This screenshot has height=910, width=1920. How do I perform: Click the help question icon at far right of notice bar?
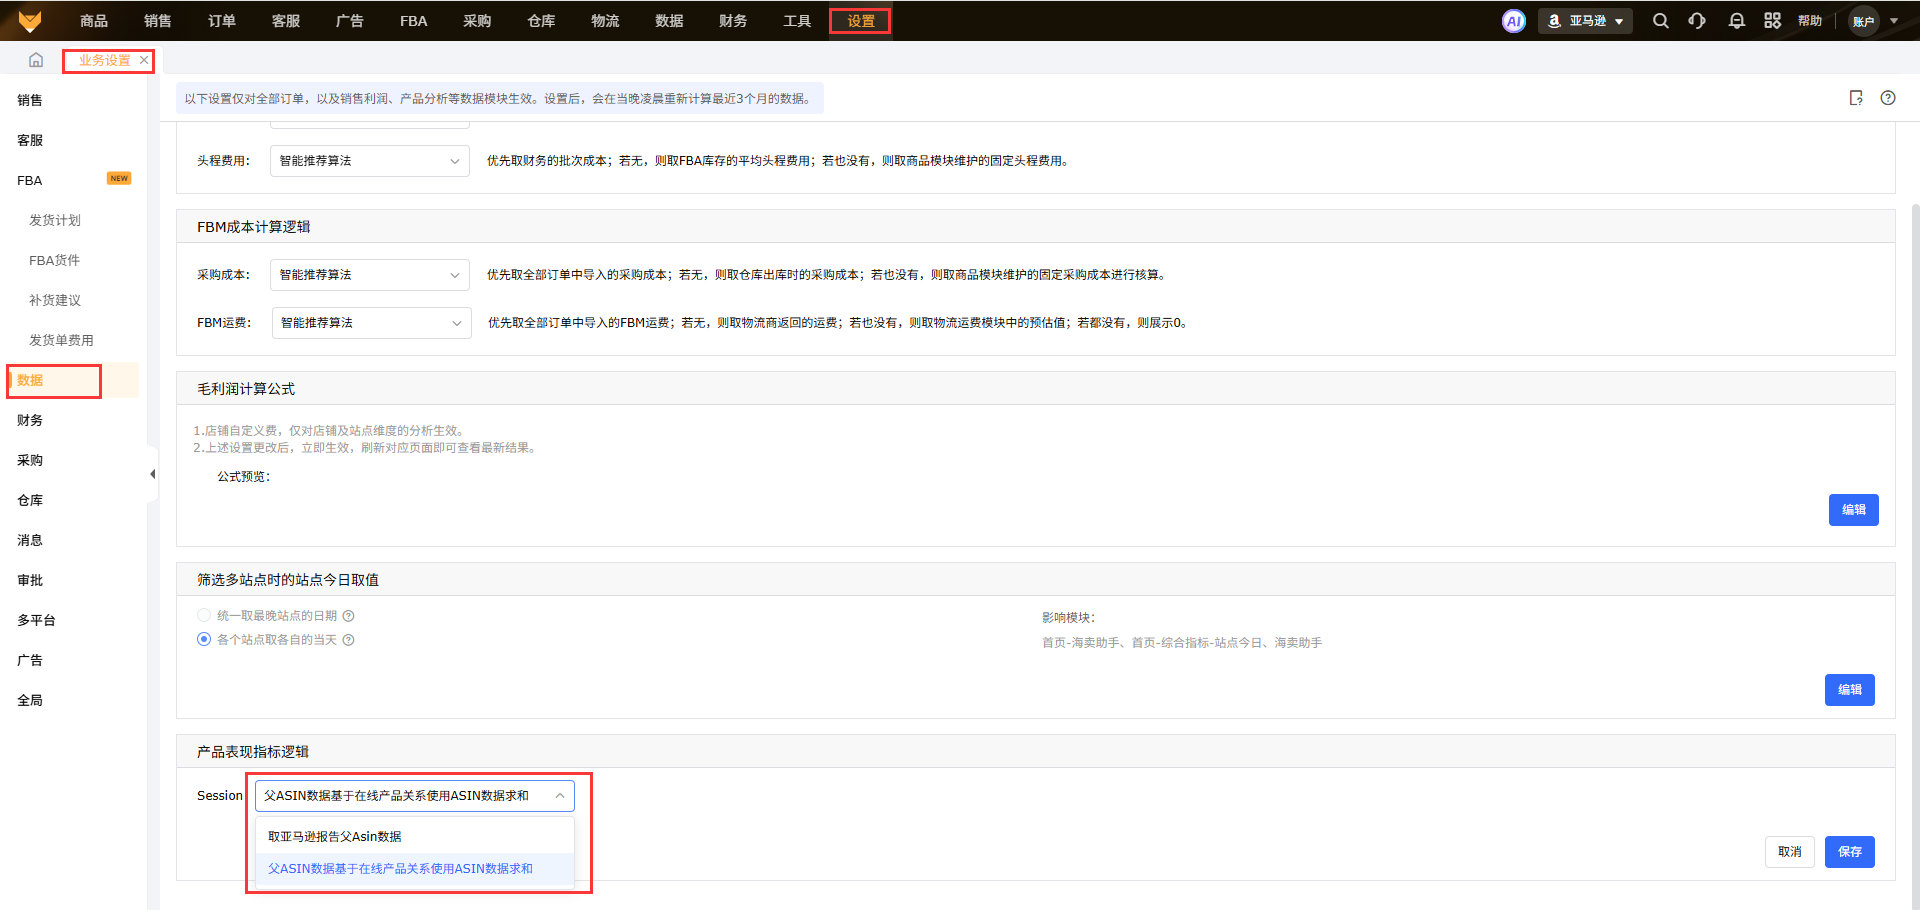(x=1888, y=98)
